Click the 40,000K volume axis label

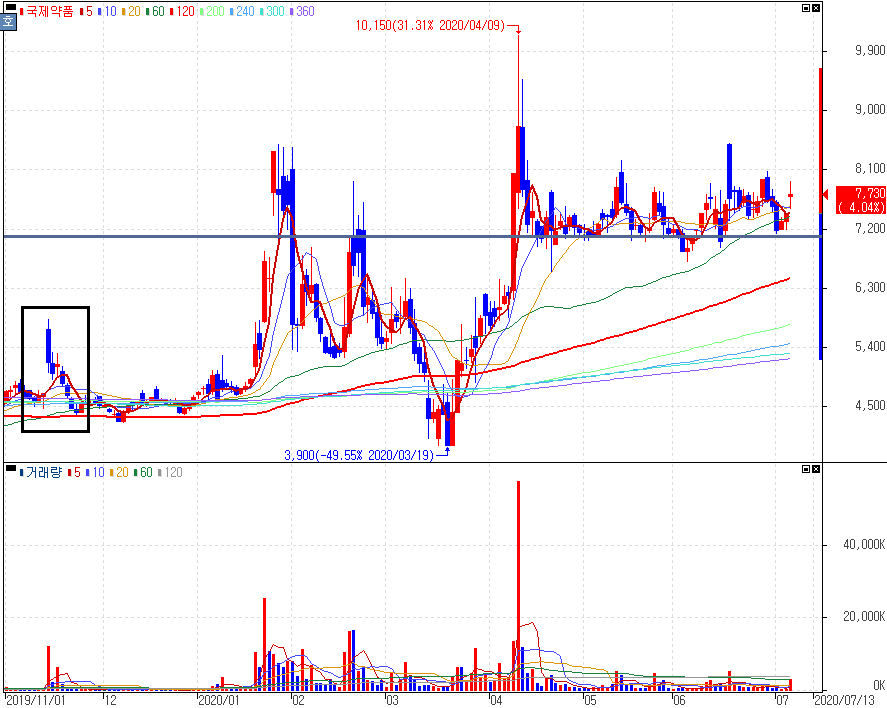[864, 545]
